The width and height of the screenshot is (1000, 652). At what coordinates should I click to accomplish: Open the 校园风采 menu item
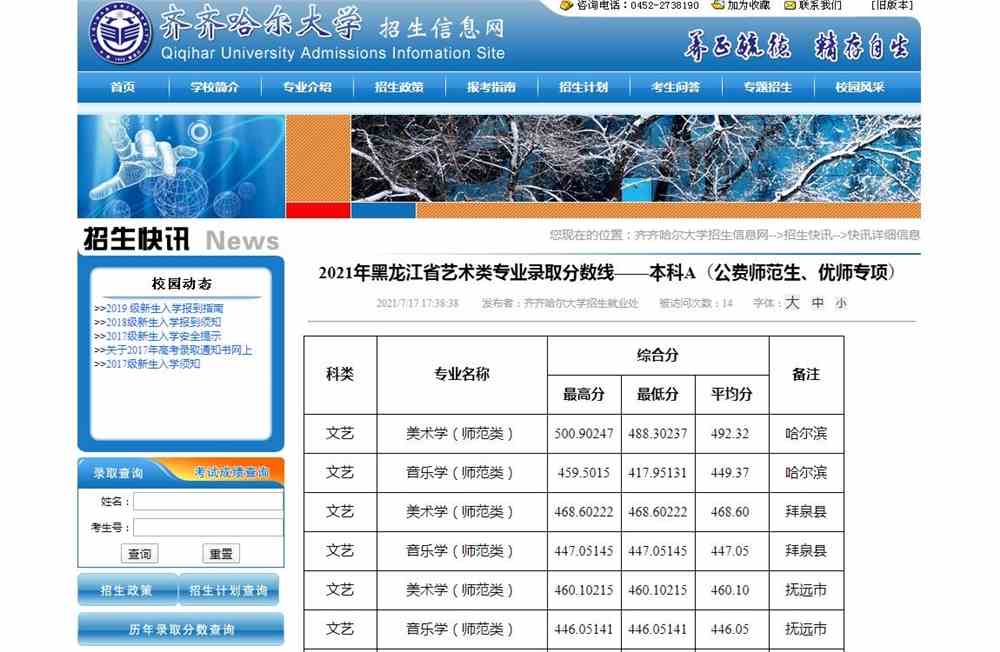pyautogui.click(x=860, y=87)
